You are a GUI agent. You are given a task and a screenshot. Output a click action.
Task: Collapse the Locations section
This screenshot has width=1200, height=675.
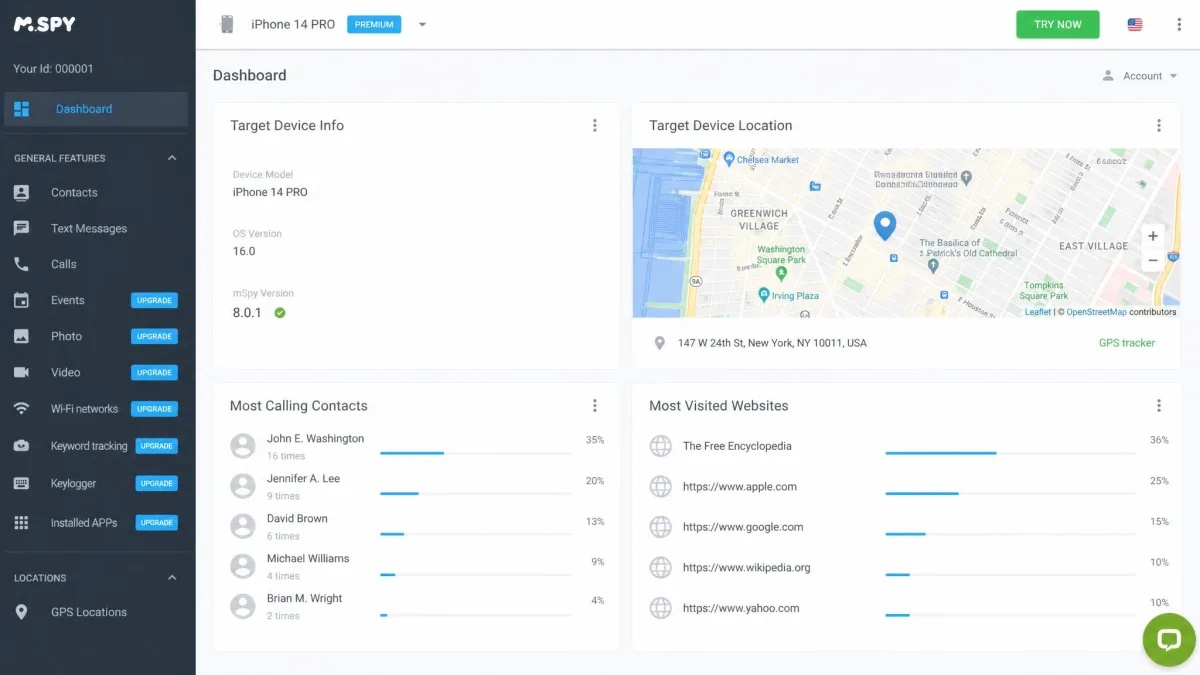(171, 578)
